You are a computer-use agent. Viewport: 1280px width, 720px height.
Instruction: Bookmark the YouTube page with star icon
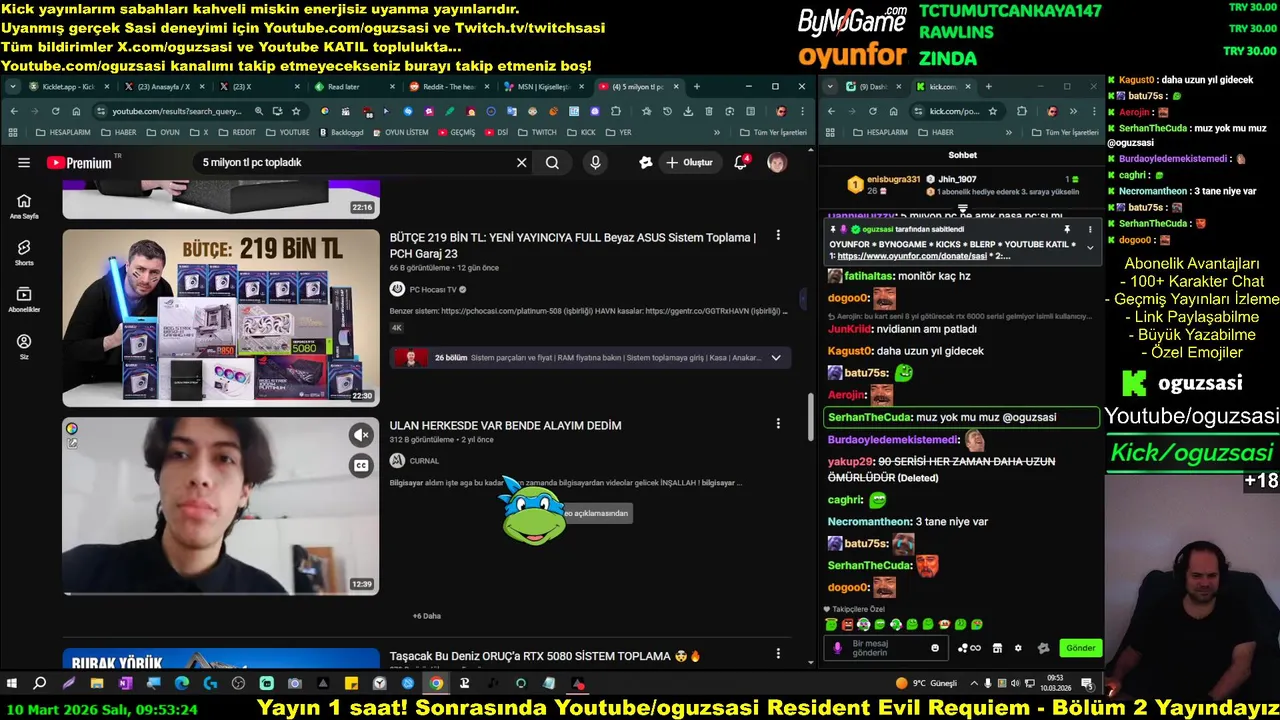tap(296, 111)
